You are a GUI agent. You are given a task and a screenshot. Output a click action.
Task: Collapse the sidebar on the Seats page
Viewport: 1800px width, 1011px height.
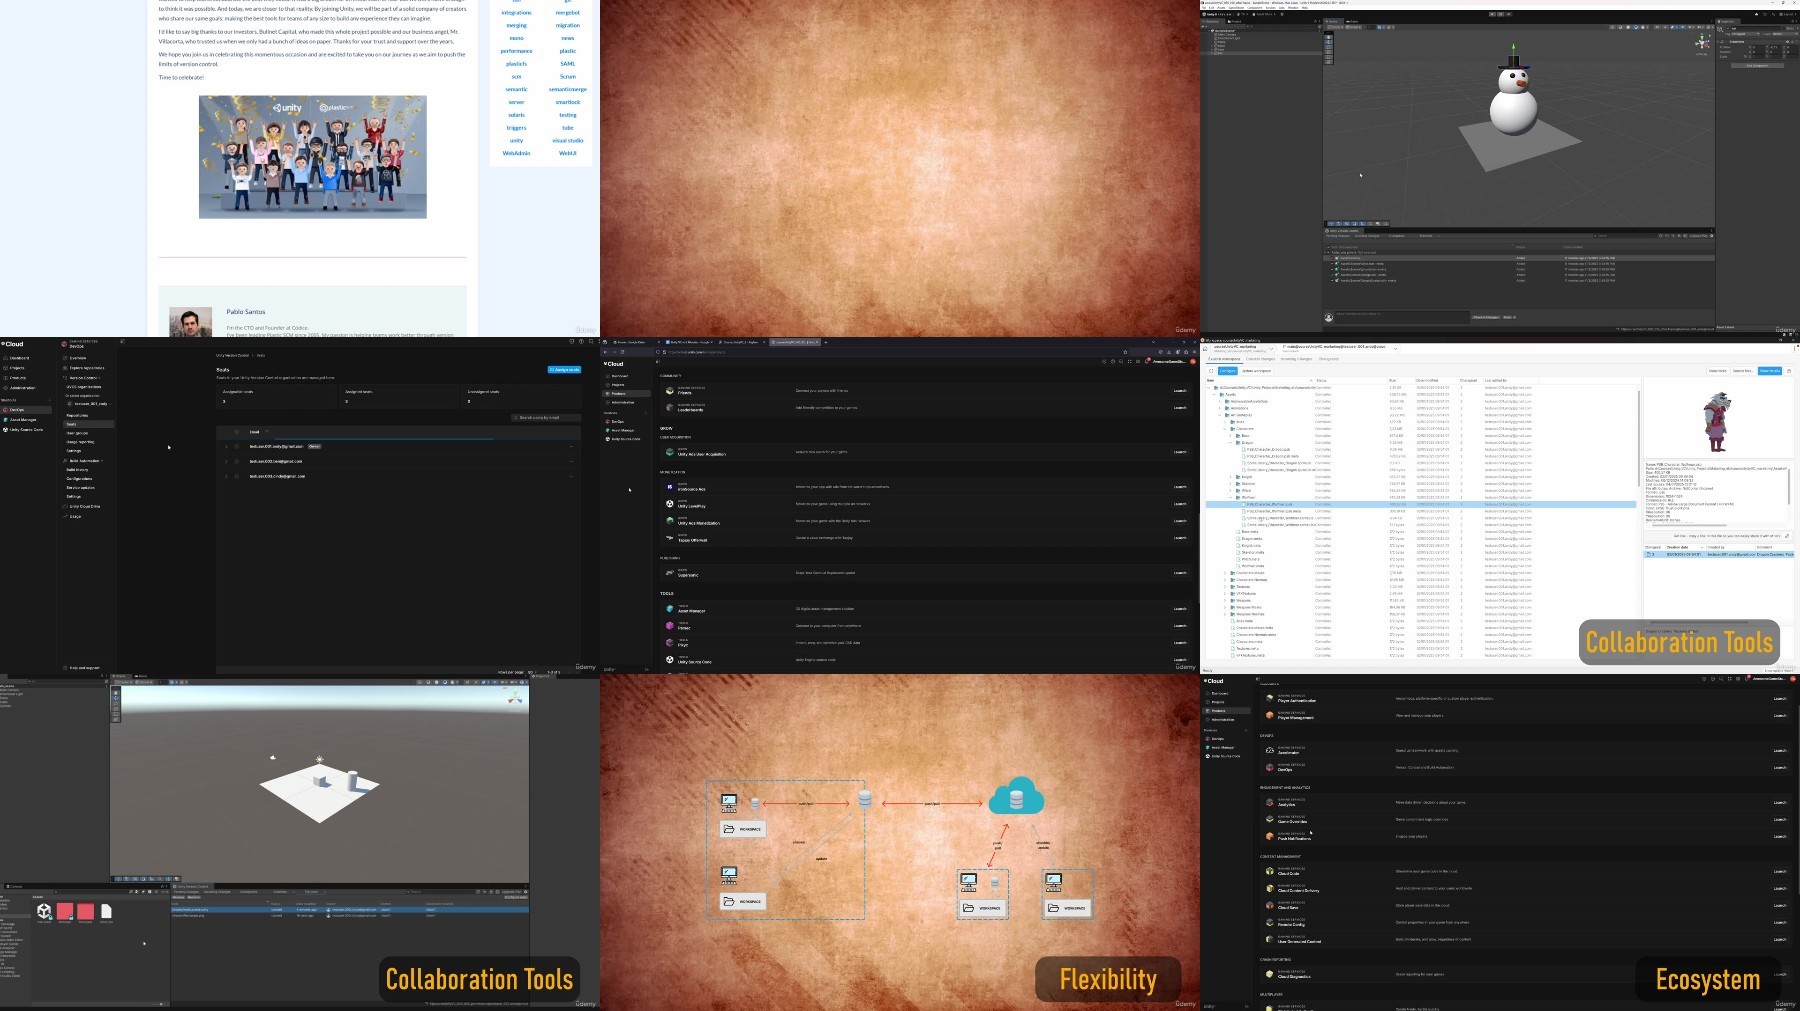tap(123, 342)
